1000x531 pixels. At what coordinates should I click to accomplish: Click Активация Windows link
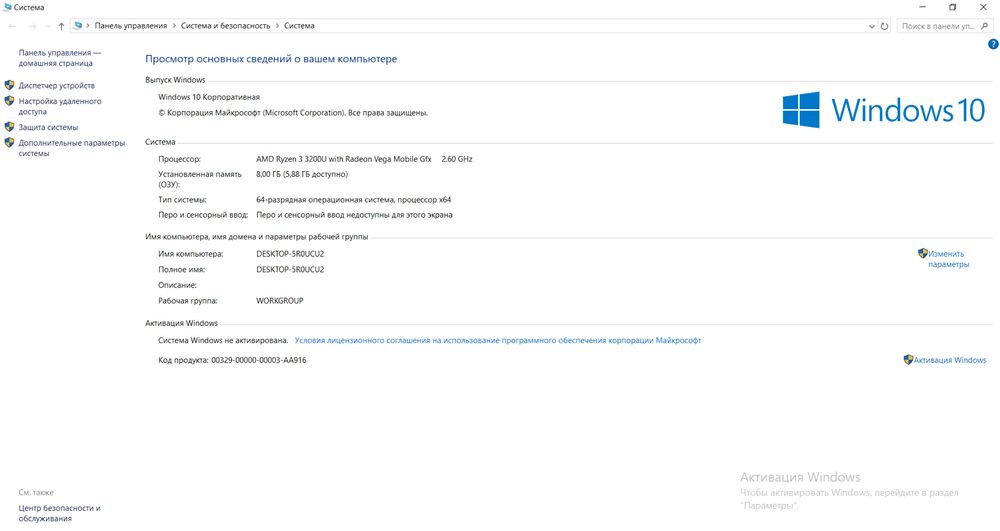point(950,360)
